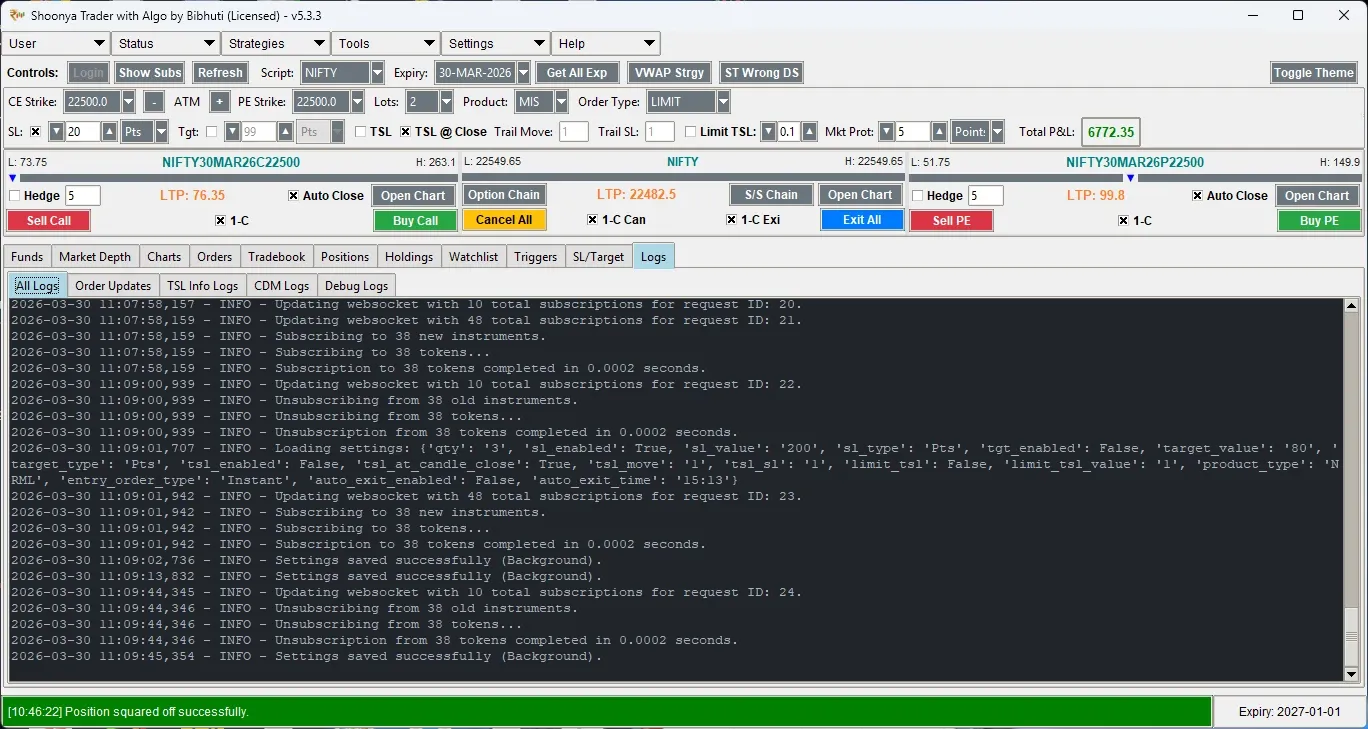Open the Status menu
The image size is (1368, 729).
coord(166,44)
